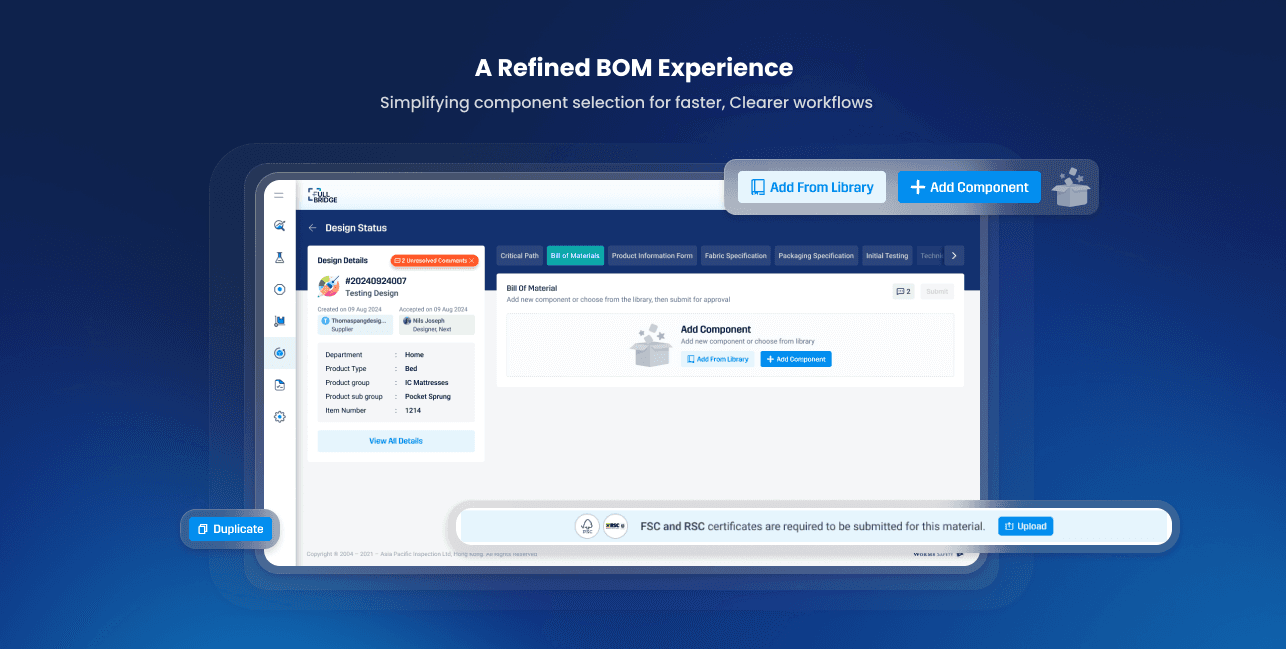Open the comments counter showing 2
Image resolution: width=1286 pixels, height=649 pixels.
[x=903, y=291]
